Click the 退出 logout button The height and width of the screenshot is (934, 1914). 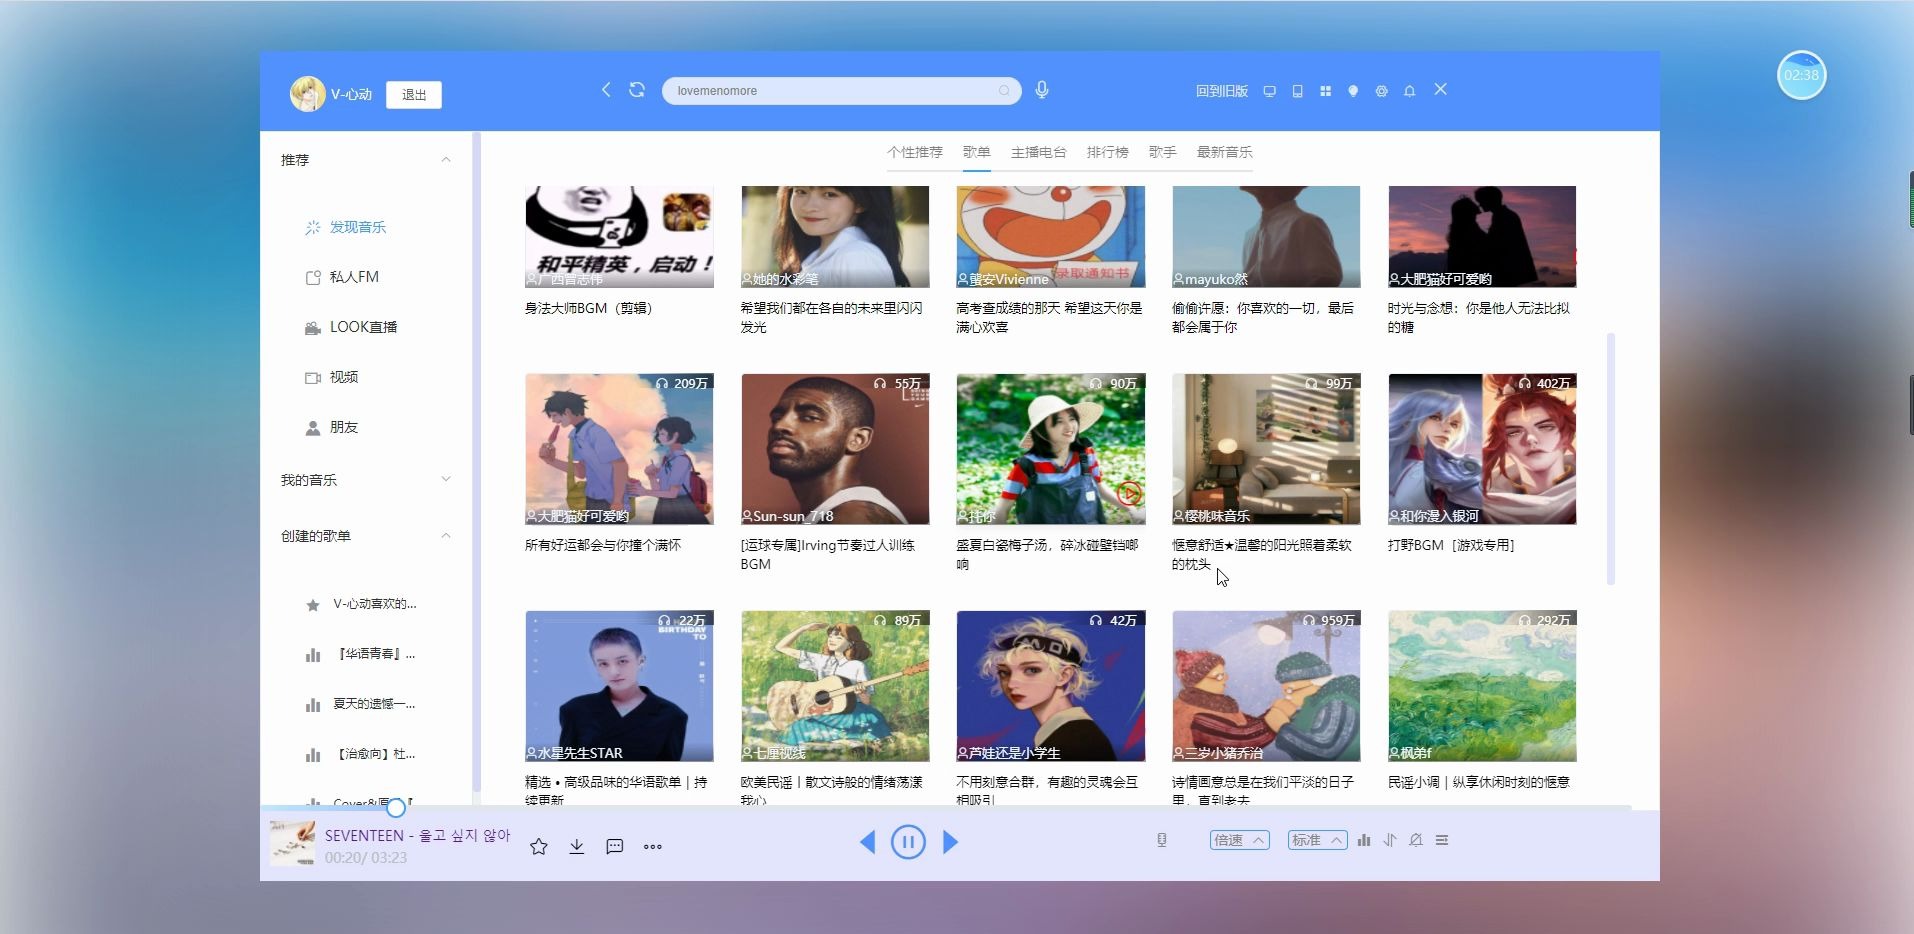tap(414, 95)
